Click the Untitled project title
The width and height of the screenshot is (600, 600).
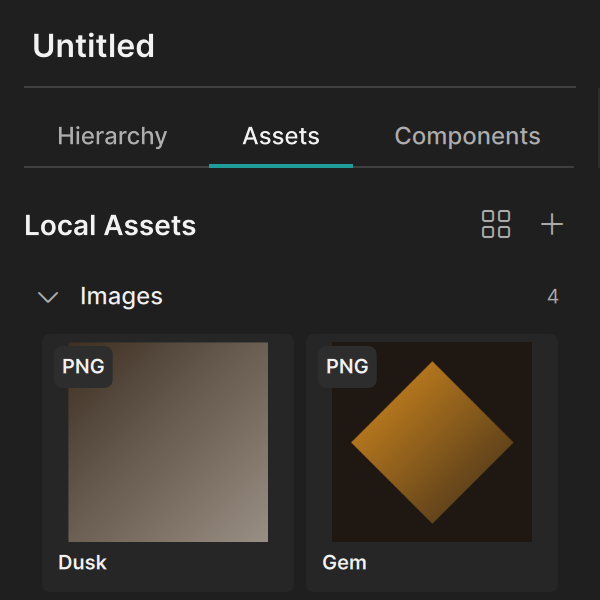coord(93,46)
